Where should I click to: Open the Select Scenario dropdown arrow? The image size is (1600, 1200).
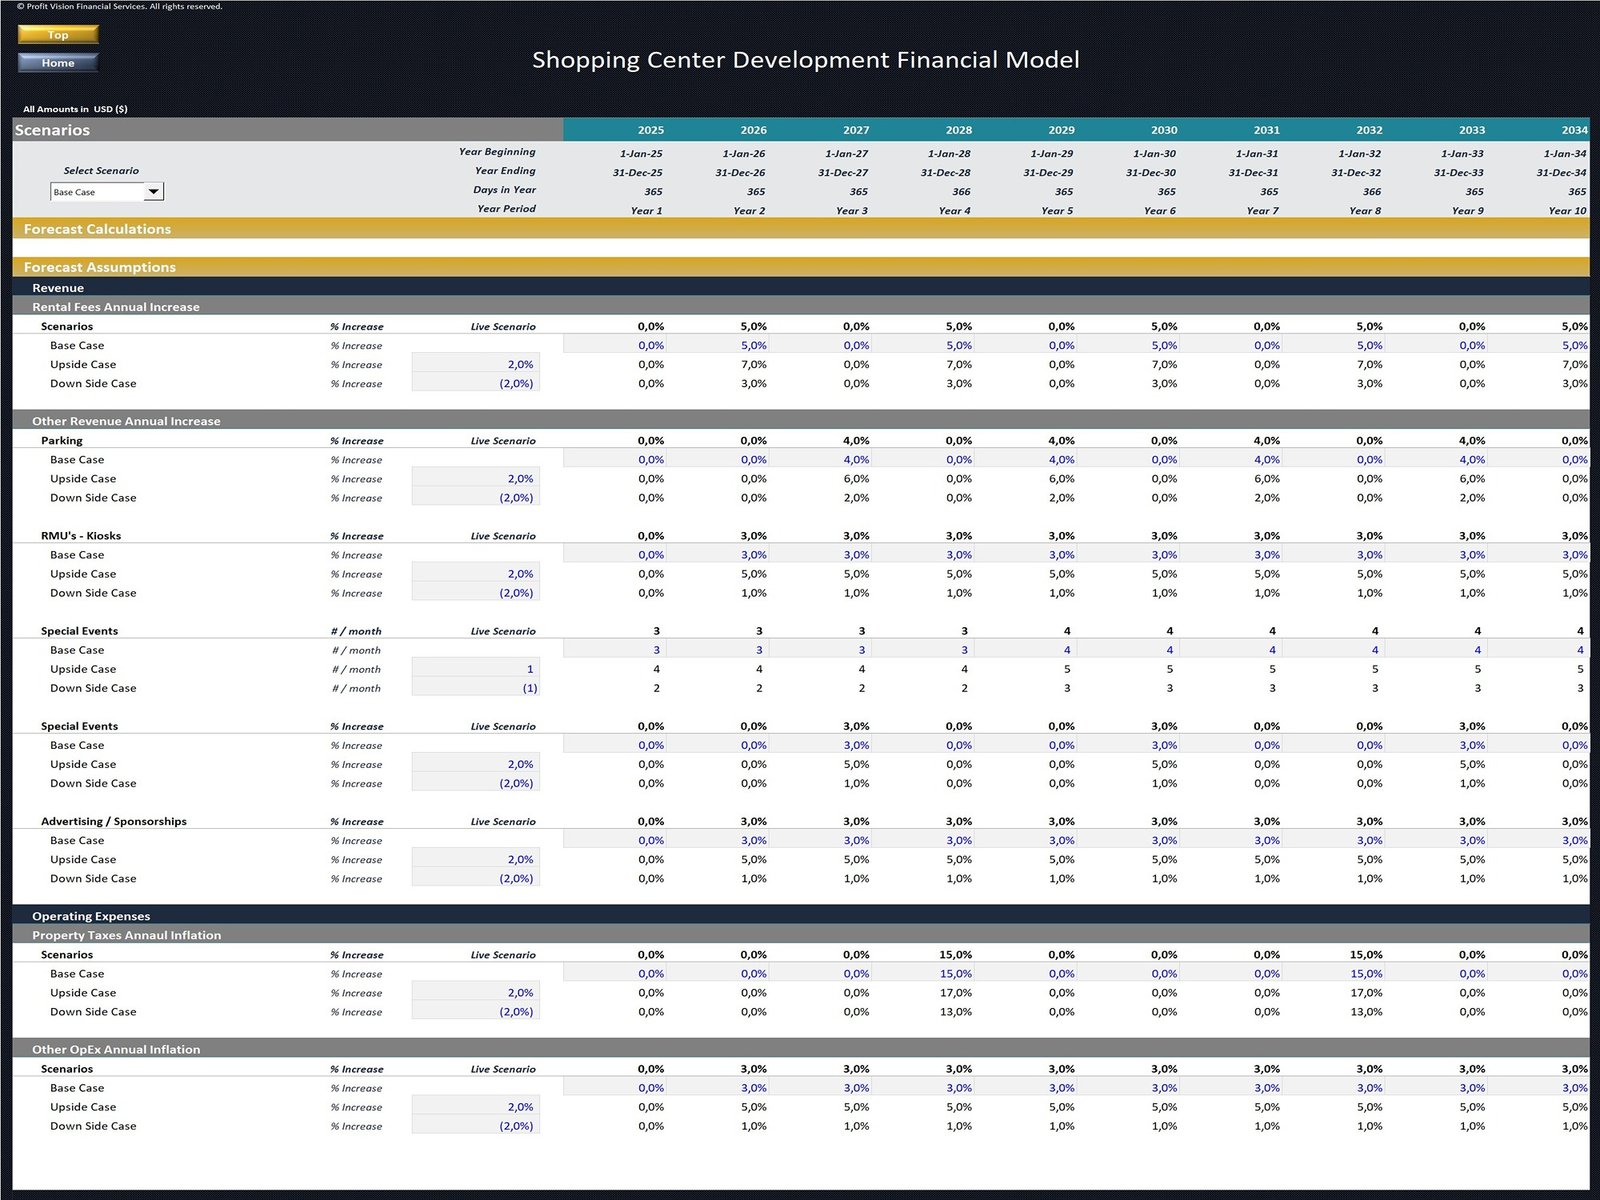(x=153, y=192)
